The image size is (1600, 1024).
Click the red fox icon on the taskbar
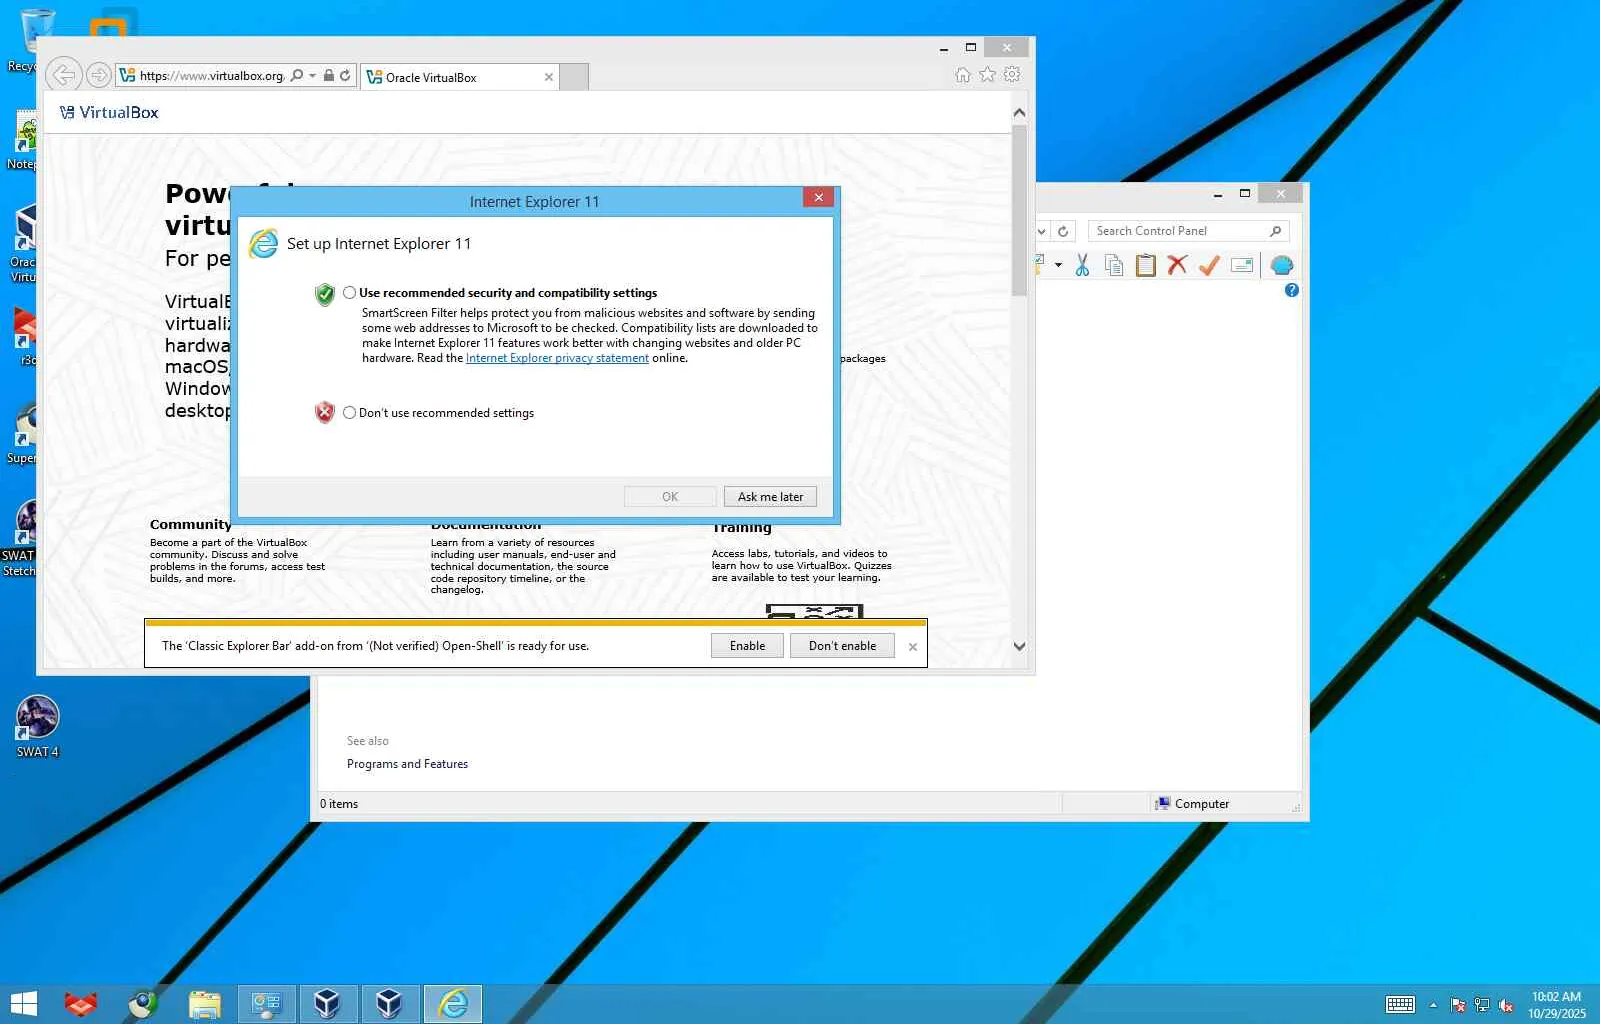81,1004
